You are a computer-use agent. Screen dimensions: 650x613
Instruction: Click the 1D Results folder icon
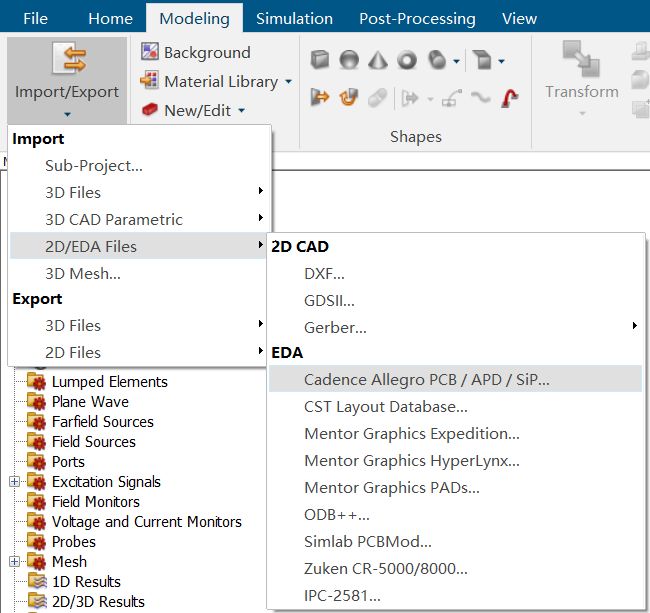(37, 581)
